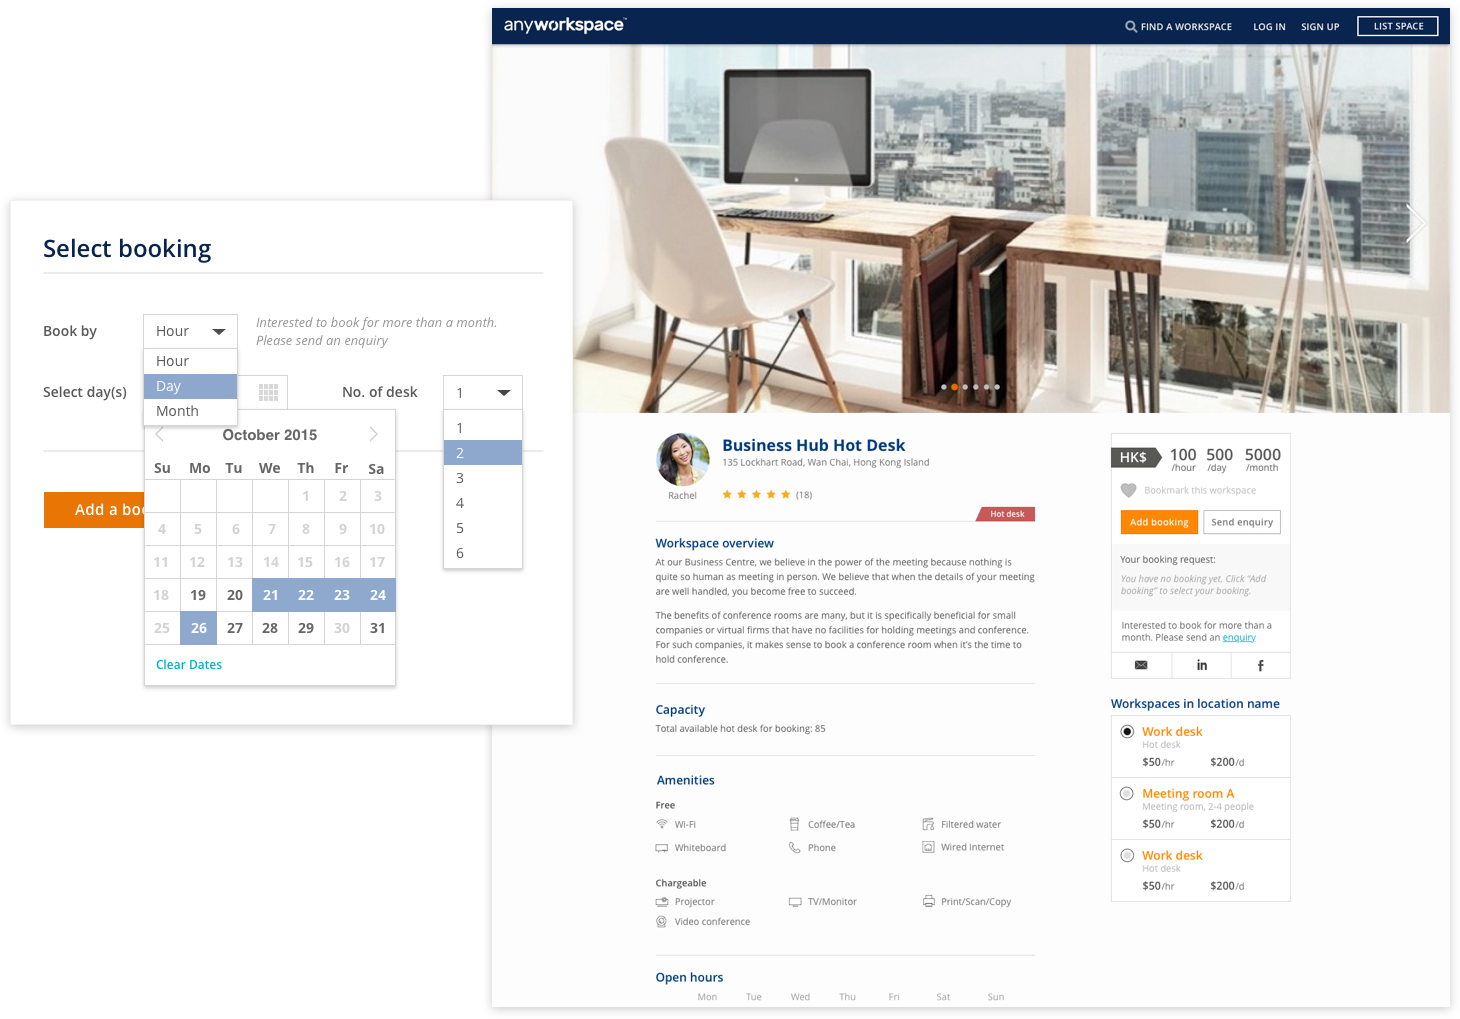Select the Meeting room A radio button
The image size is (1460, 1019).
pos(1127,794)
